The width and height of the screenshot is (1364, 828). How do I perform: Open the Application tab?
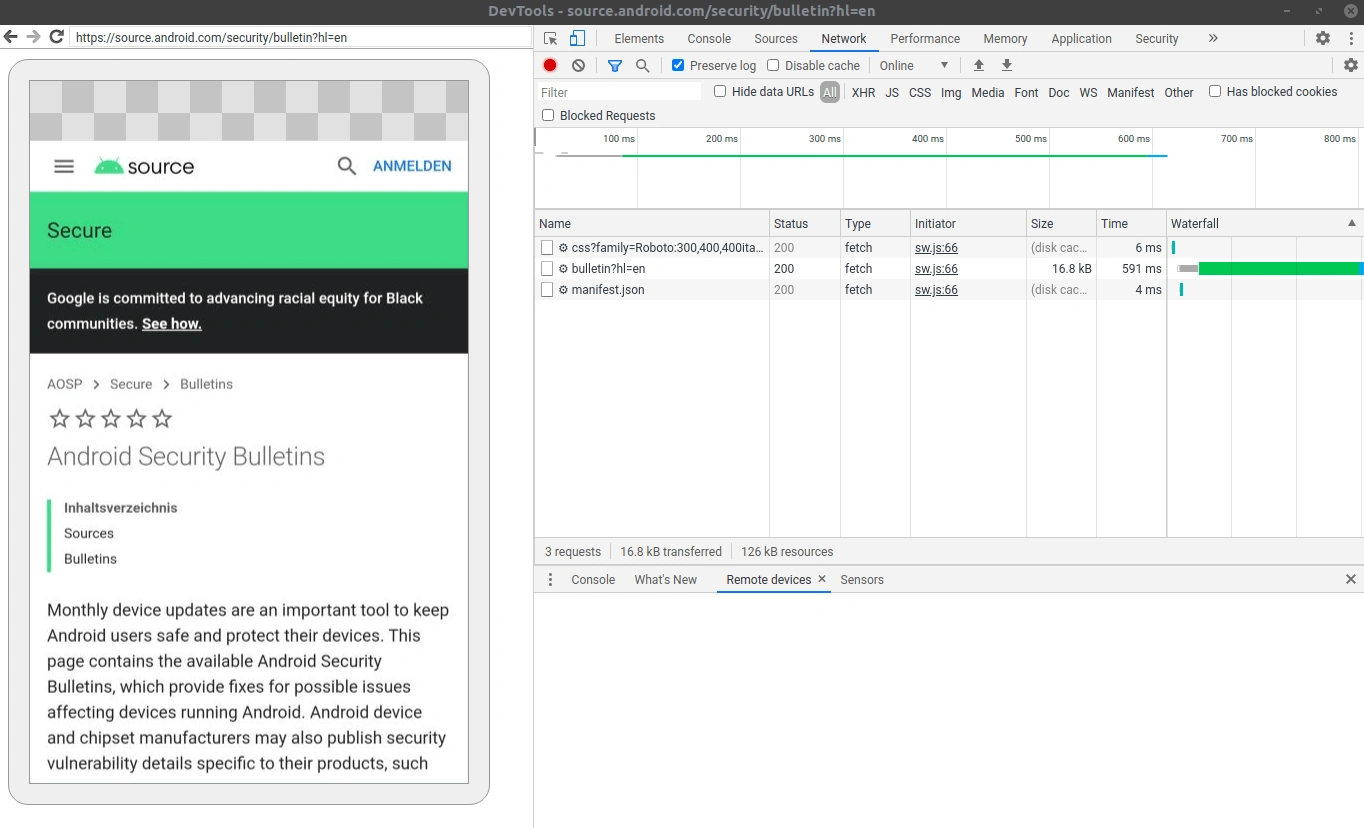point(1081,38)
